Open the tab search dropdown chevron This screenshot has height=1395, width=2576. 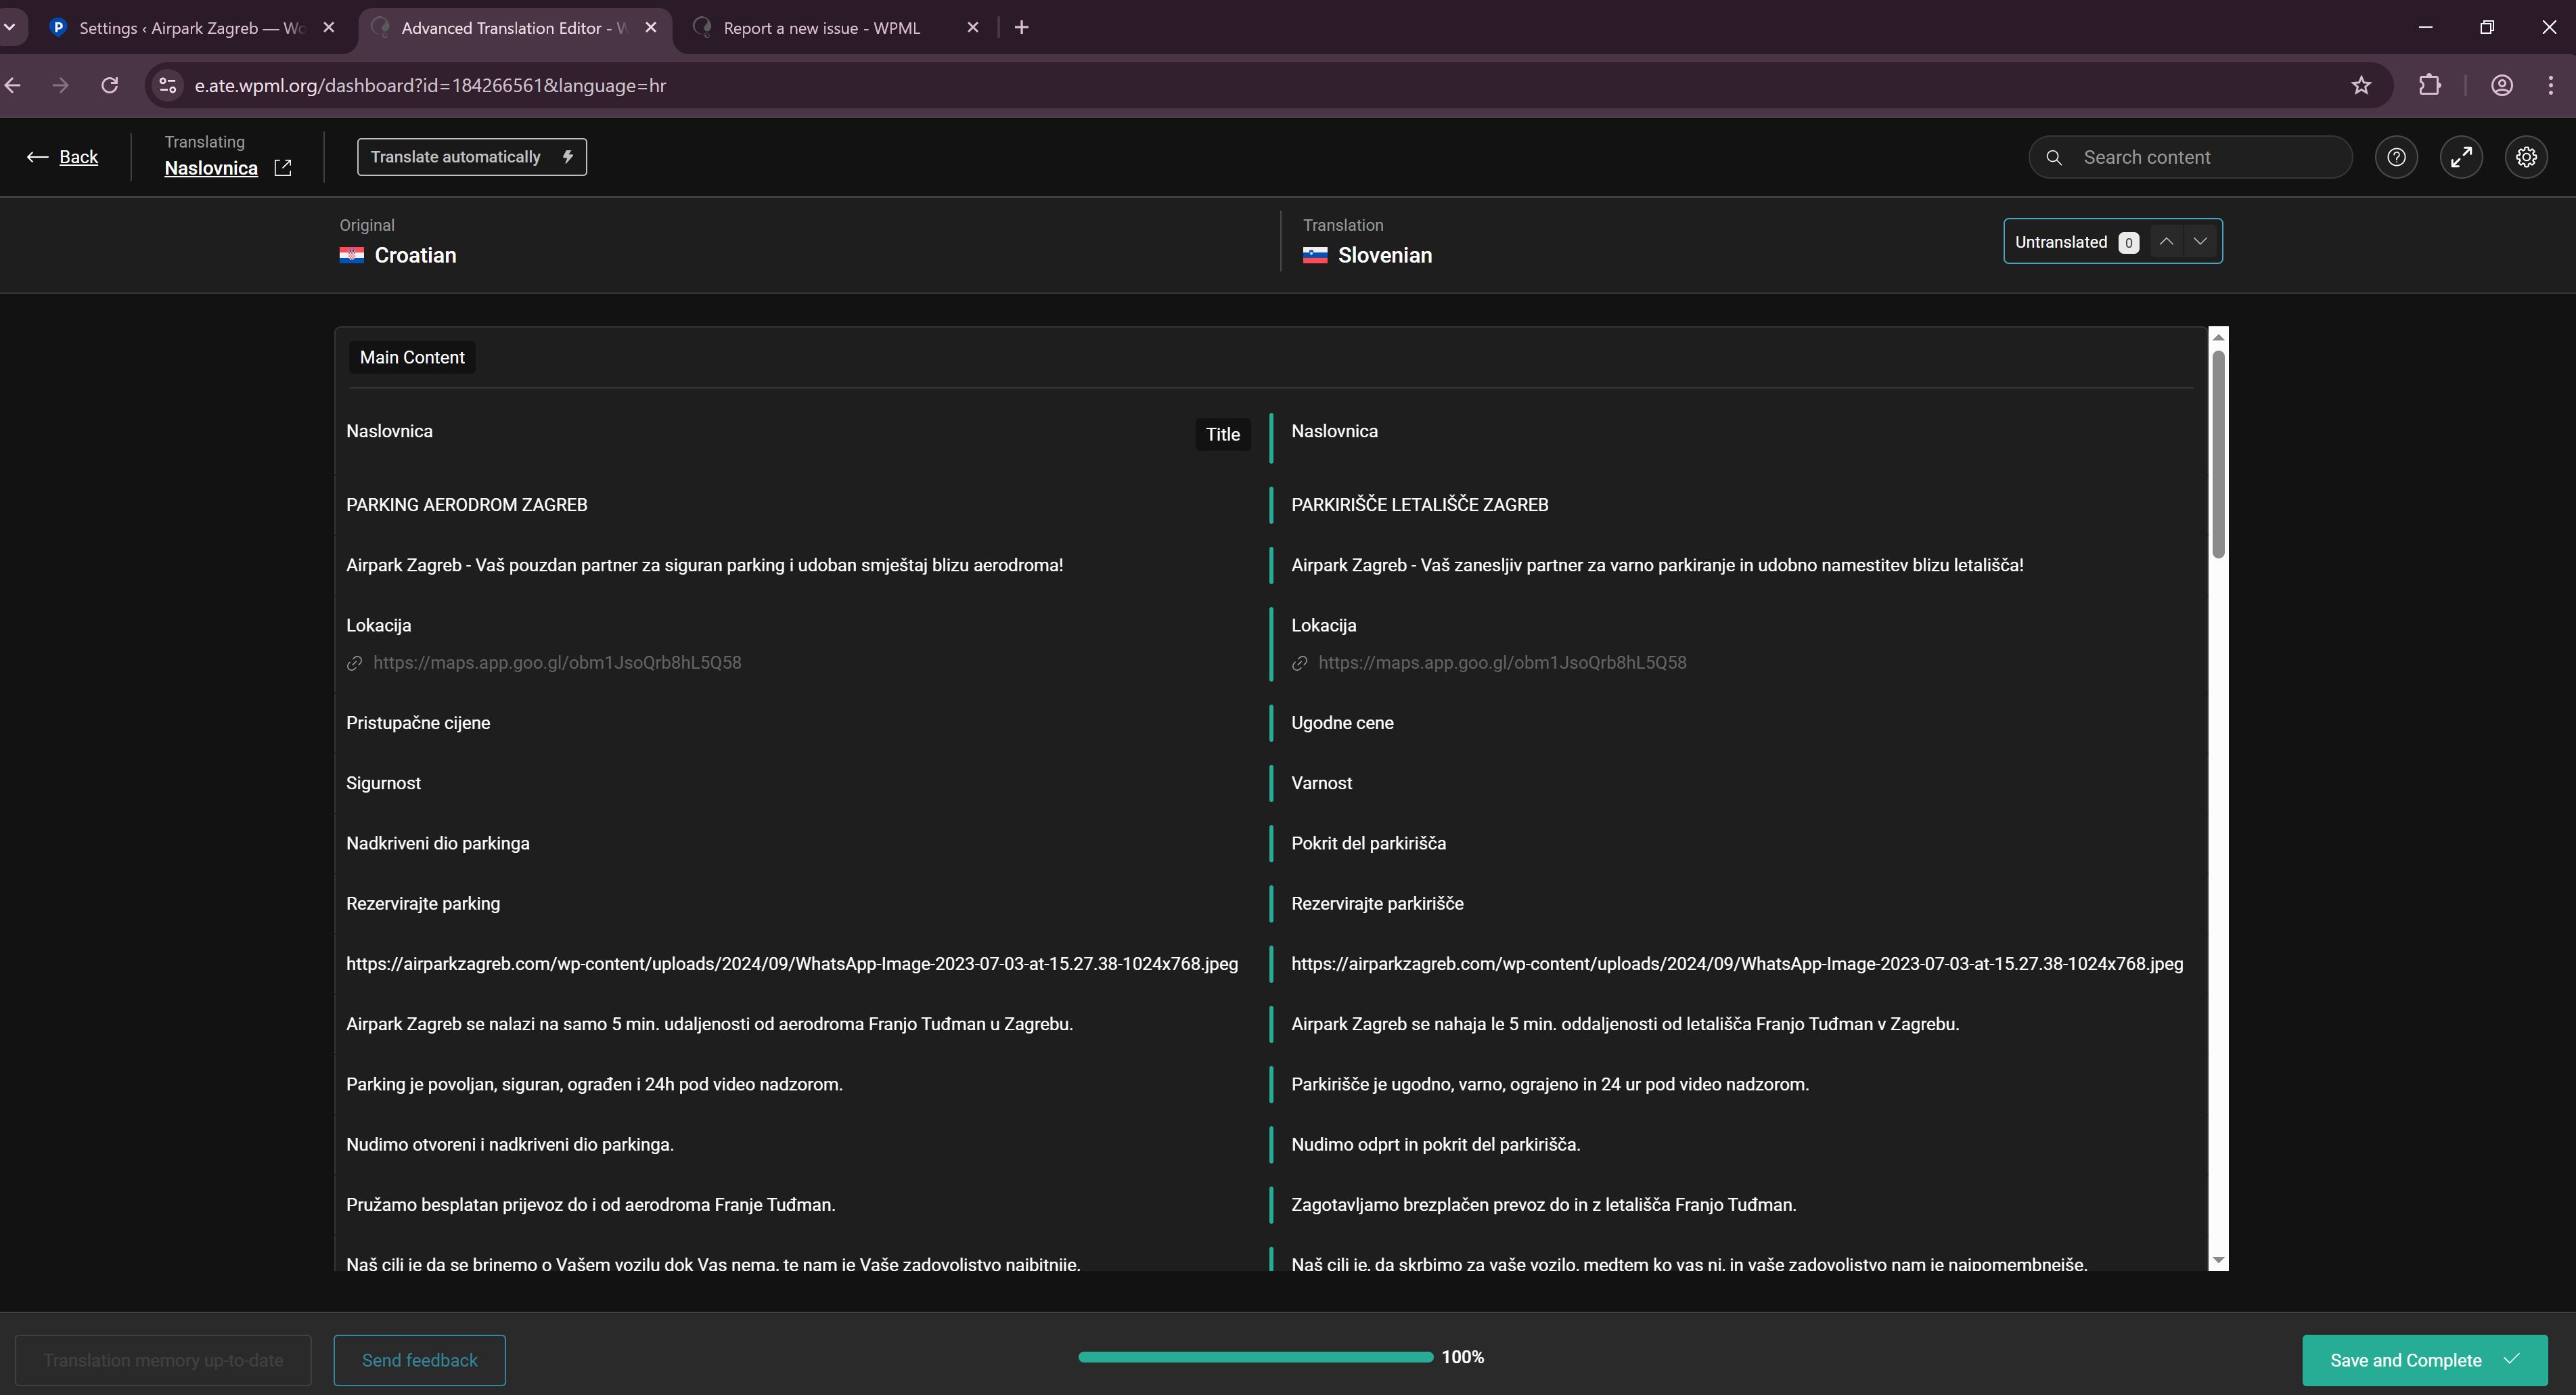(10, 27)
